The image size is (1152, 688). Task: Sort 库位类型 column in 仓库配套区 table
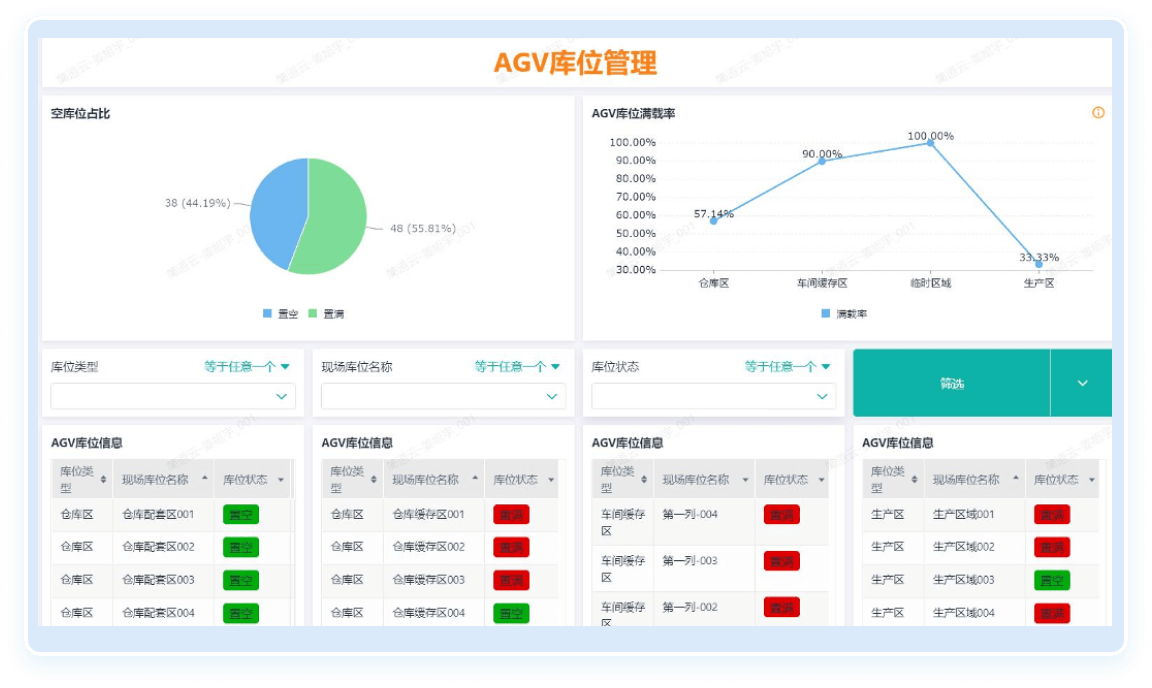coord(103,480)
